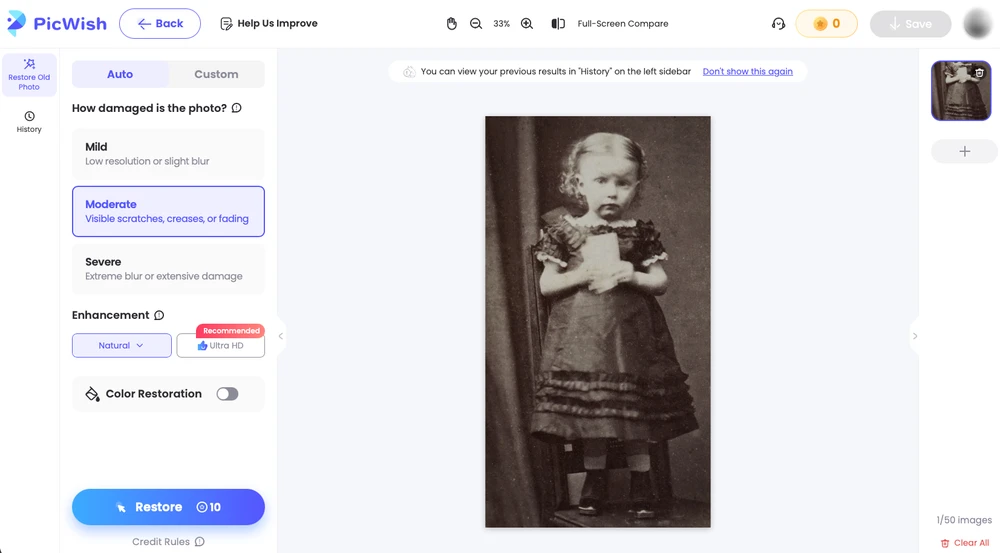The width and height of the screenshot is (1000, 553).
Task: Click the 33% zoom level
Action: 501,24
